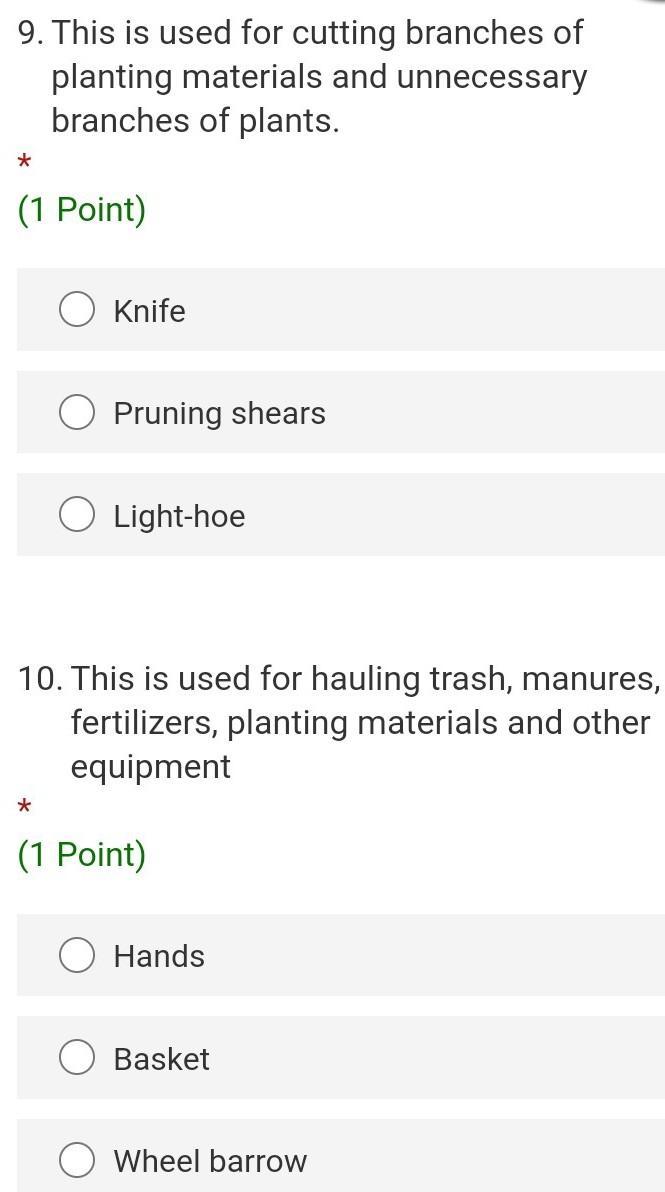
Task: Click the (1 Point) label for question 10
Action: pyautogui.click(x=81, y=854)
